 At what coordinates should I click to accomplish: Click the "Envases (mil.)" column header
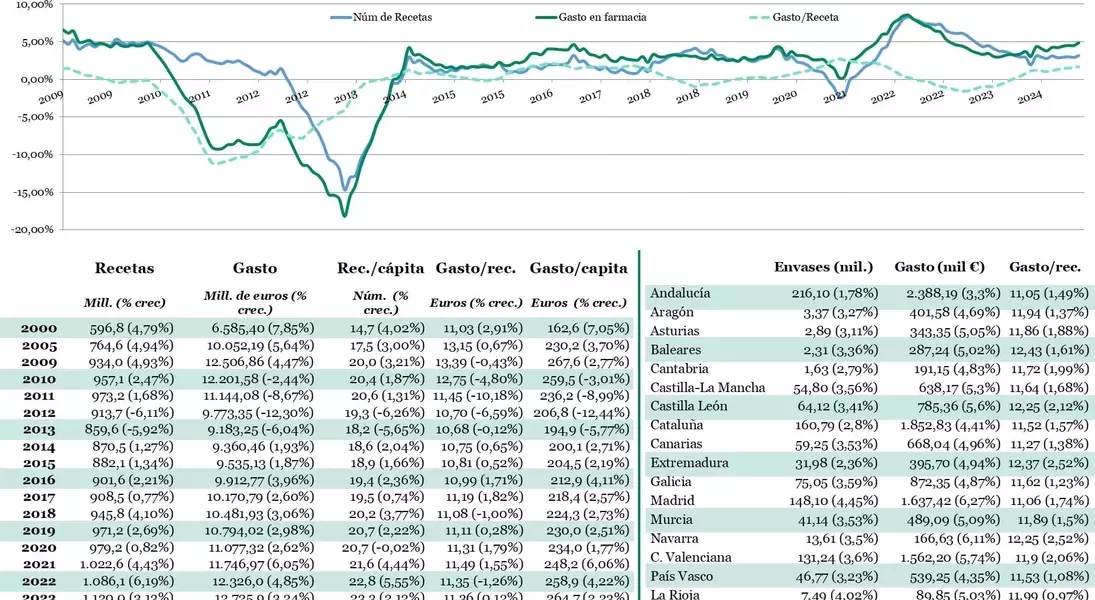[x=824, y=267]
